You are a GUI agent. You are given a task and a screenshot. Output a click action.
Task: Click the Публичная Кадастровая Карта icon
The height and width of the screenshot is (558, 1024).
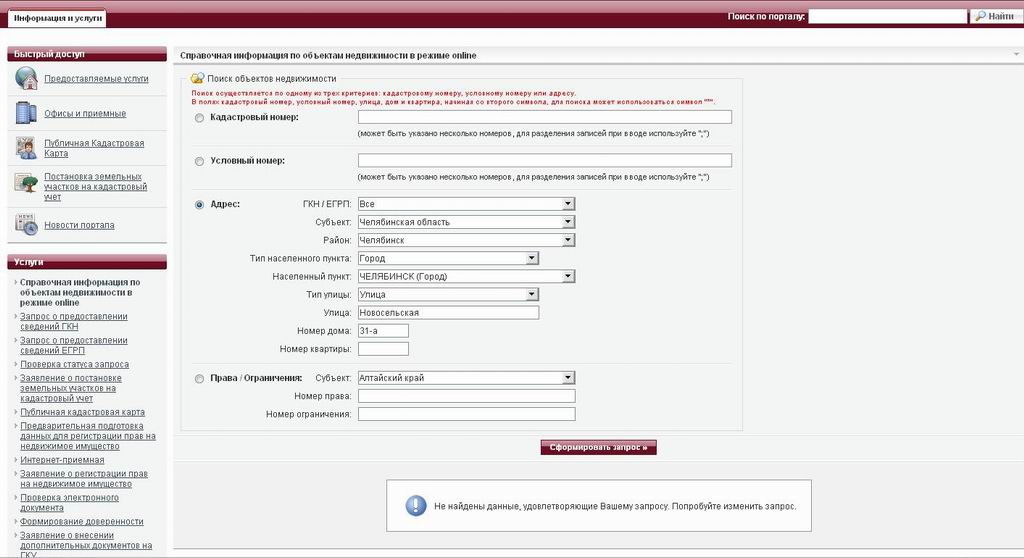click(27, 148)
